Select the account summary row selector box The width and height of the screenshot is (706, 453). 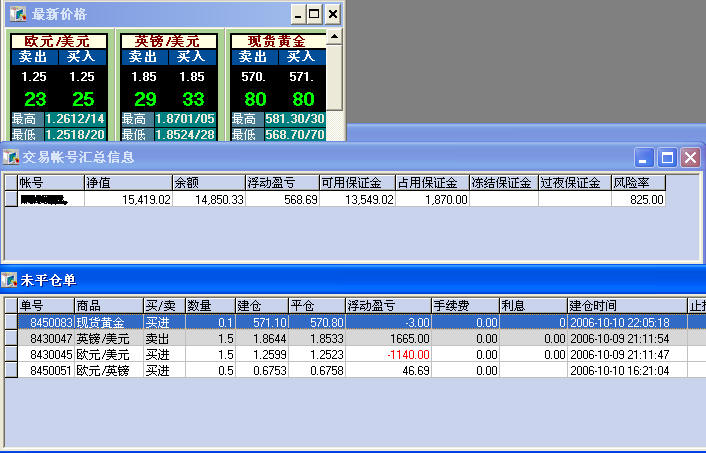pos(11,199)
